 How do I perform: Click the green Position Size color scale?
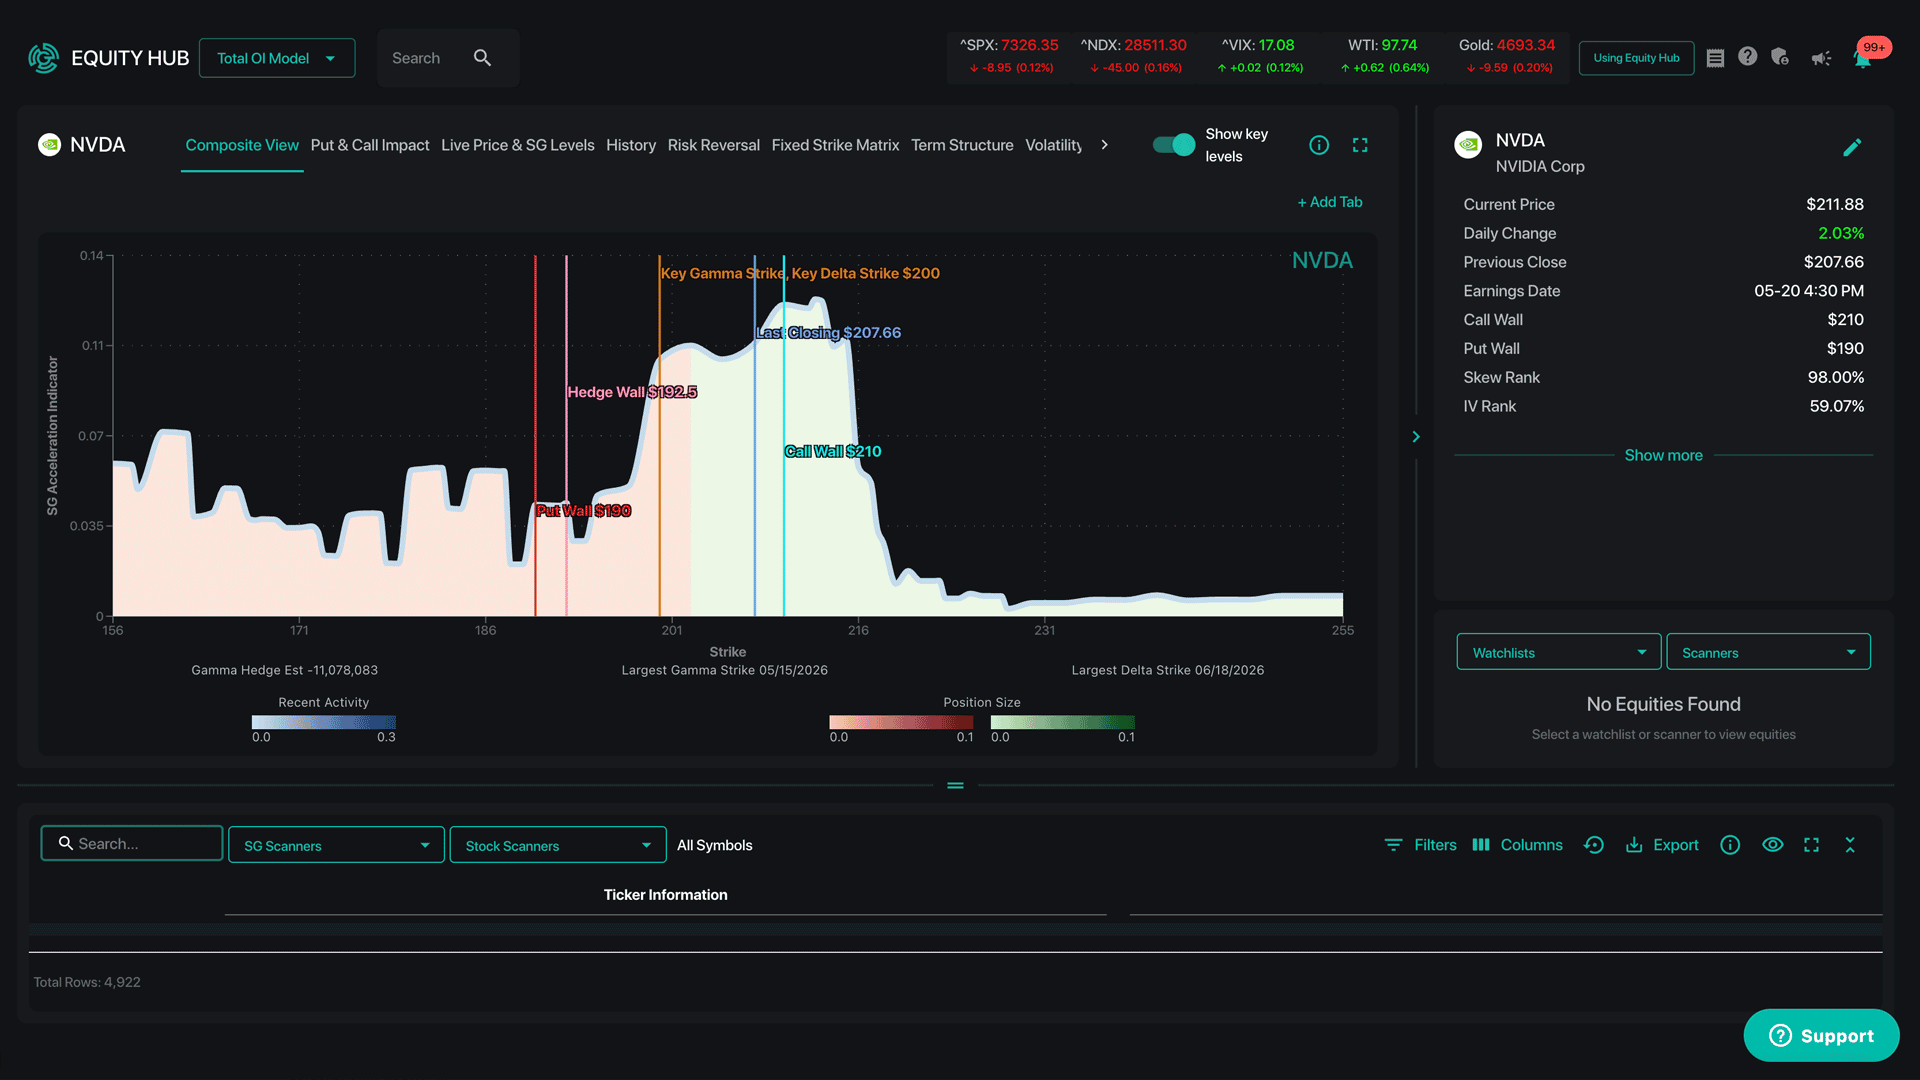1063,722
